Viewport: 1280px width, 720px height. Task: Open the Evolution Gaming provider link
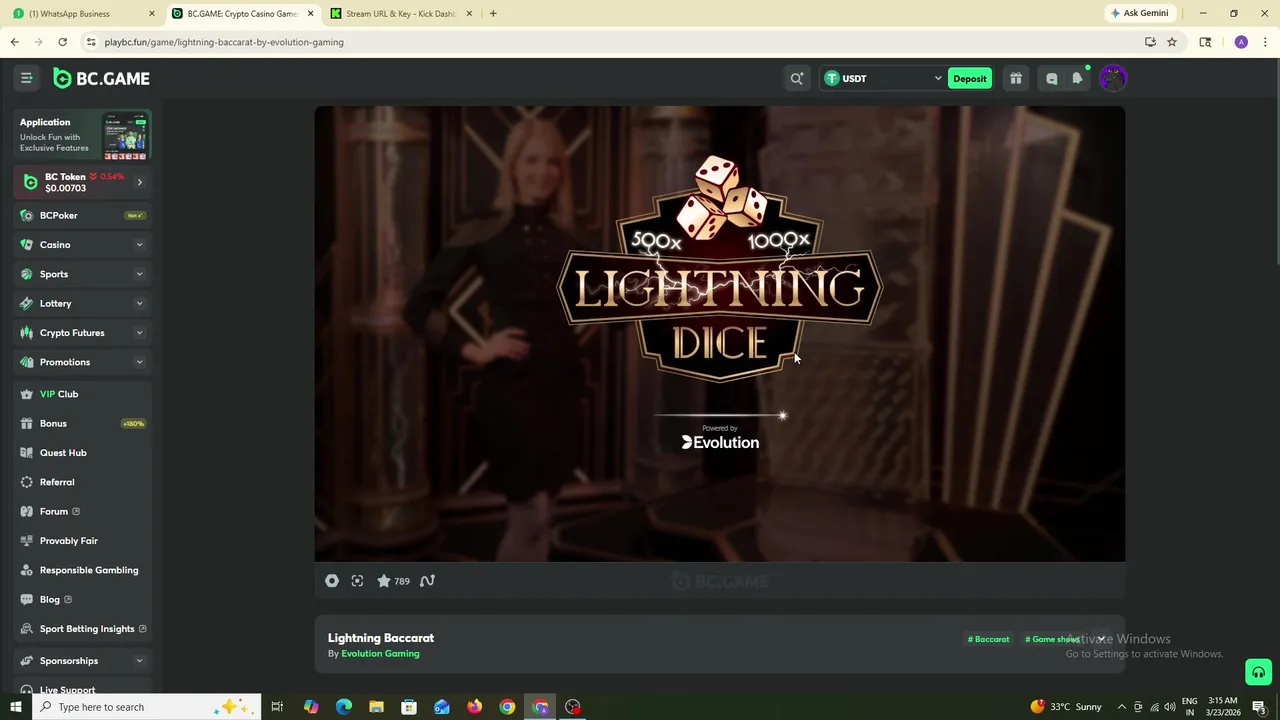click(x=380, y=654)
